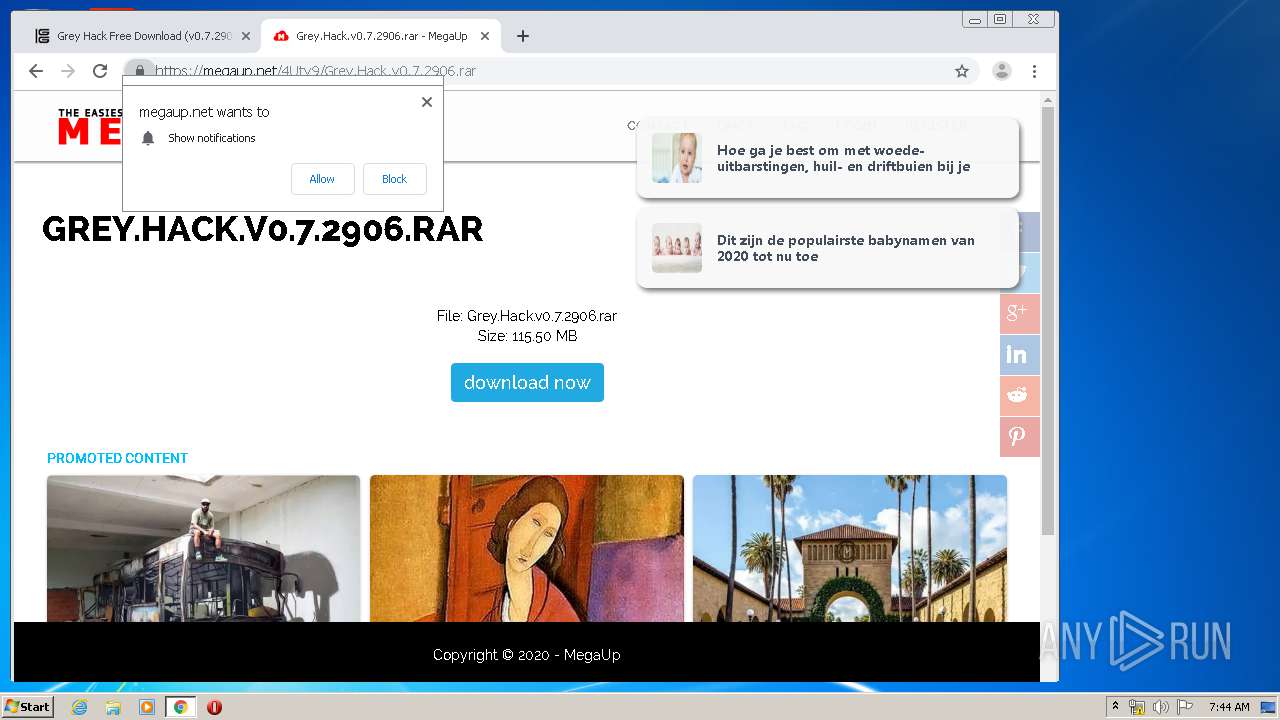This screenshot has height=720, width=1280.
Task: Click the MegaUp logo
Action: tap(90, 127)
